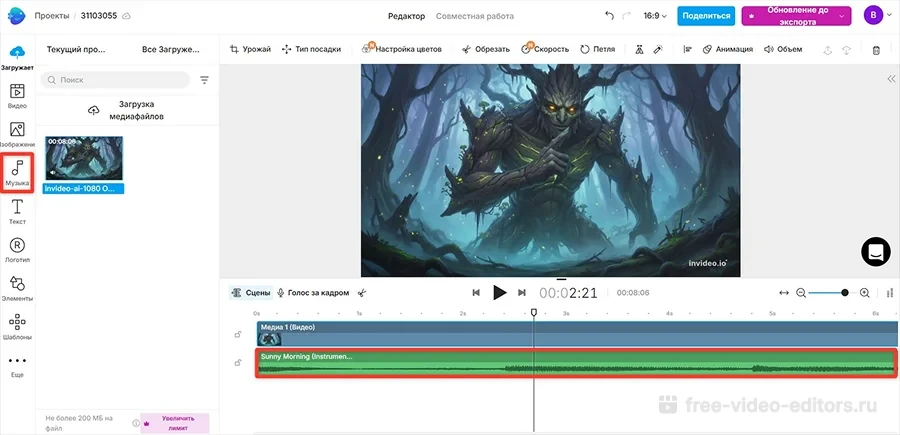Click the Поделиться button
Image resolution: width=900 pixels, height=435 pixels.
point(705,16)
